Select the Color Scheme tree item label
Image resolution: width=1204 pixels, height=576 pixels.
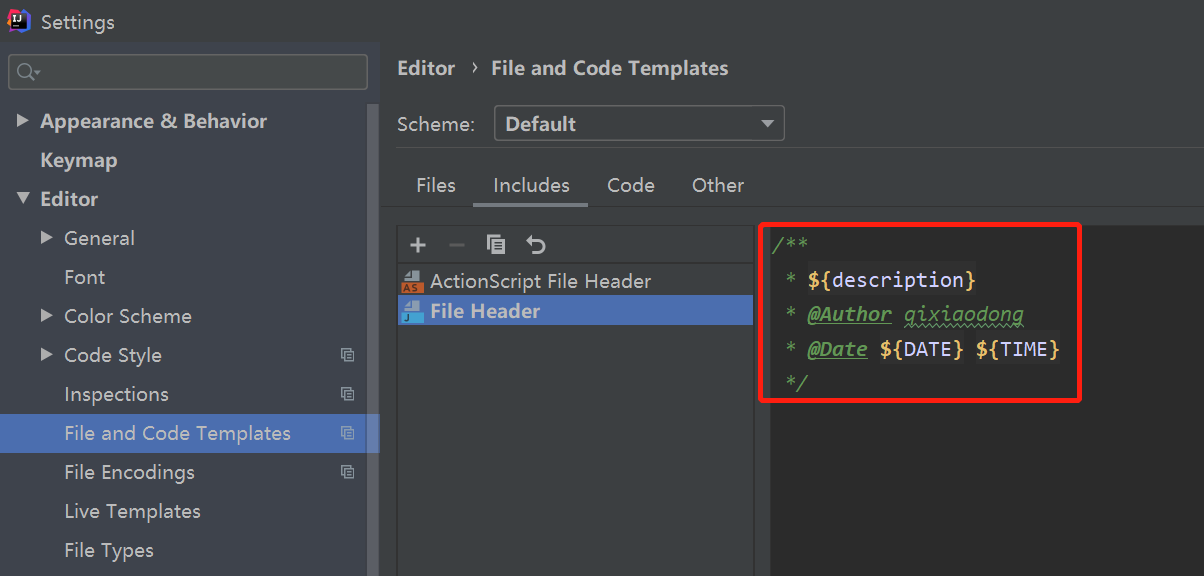128,316
